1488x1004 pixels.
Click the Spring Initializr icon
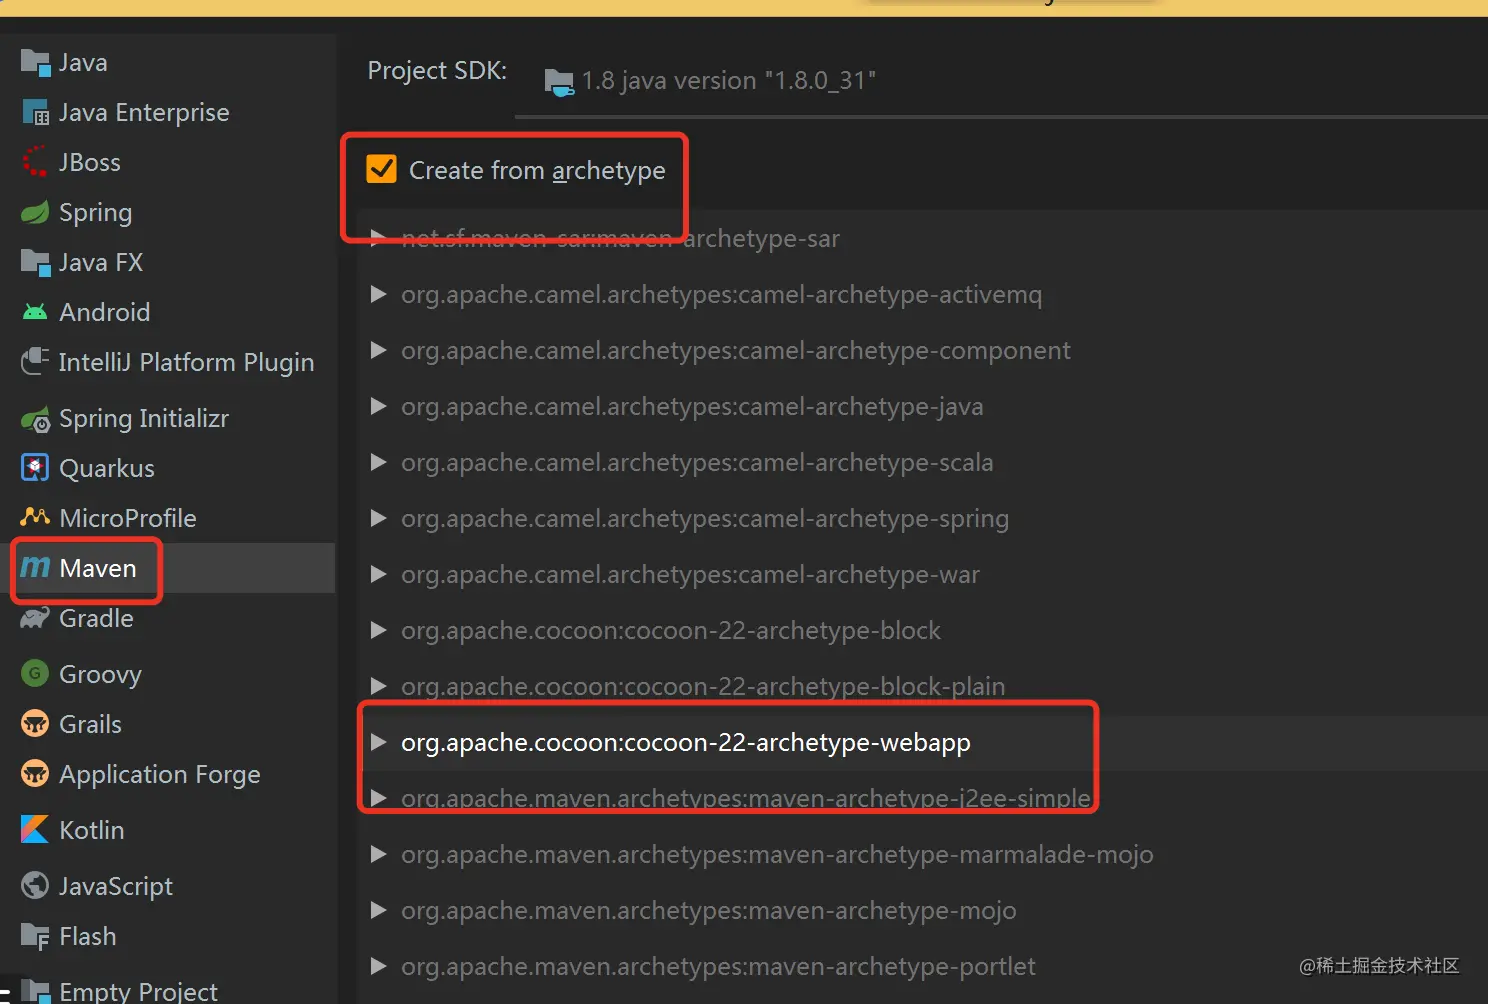click(35, 419)
